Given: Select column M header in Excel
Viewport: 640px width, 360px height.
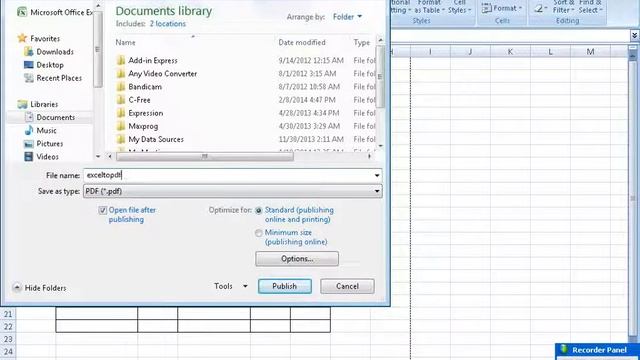Looking at the screenshot, I should point(590,52).
